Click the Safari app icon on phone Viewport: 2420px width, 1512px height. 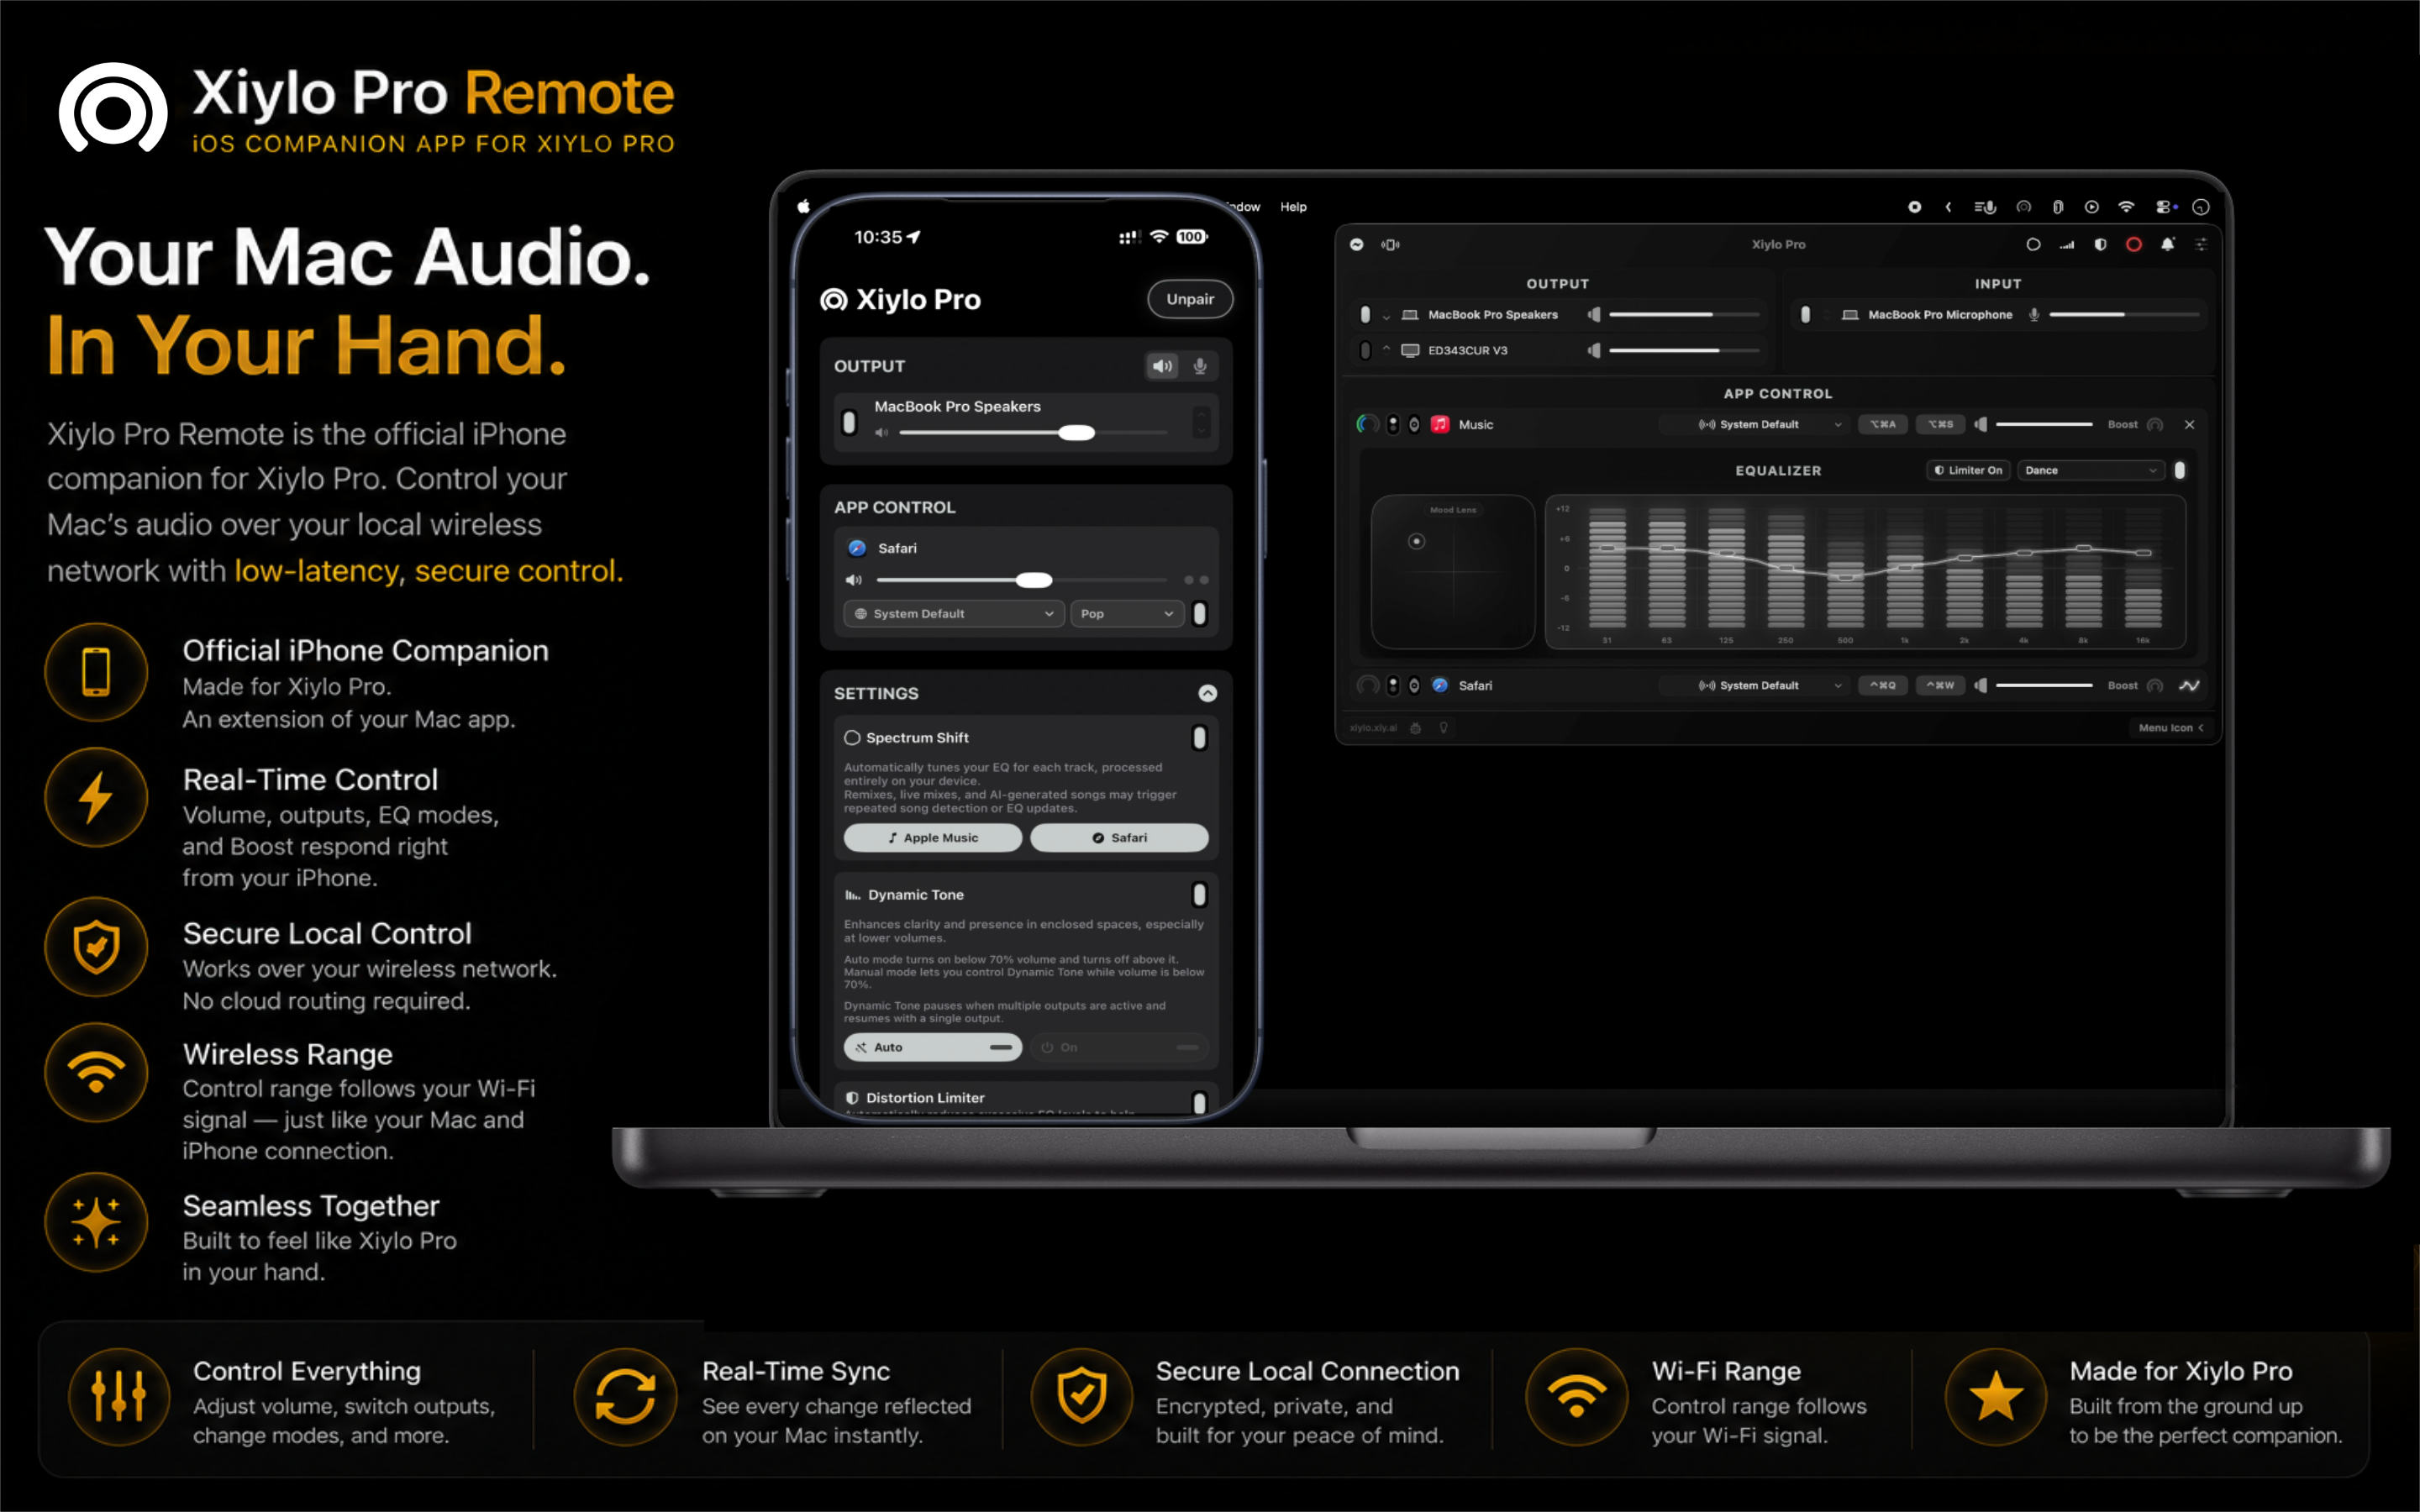click(x=857, y=548)
